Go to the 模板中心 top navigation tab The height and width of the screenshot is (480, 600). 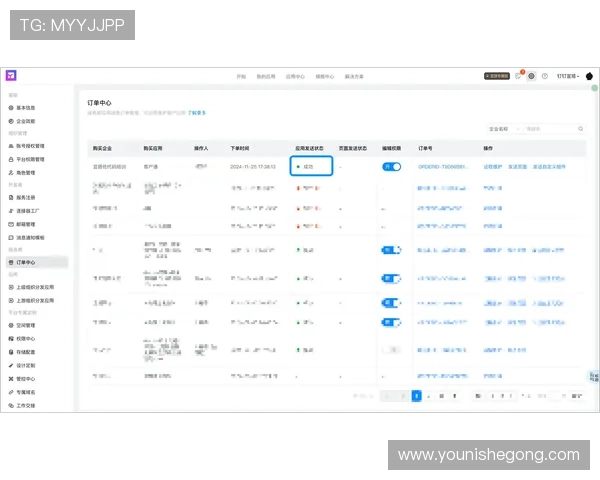[324, 77]
